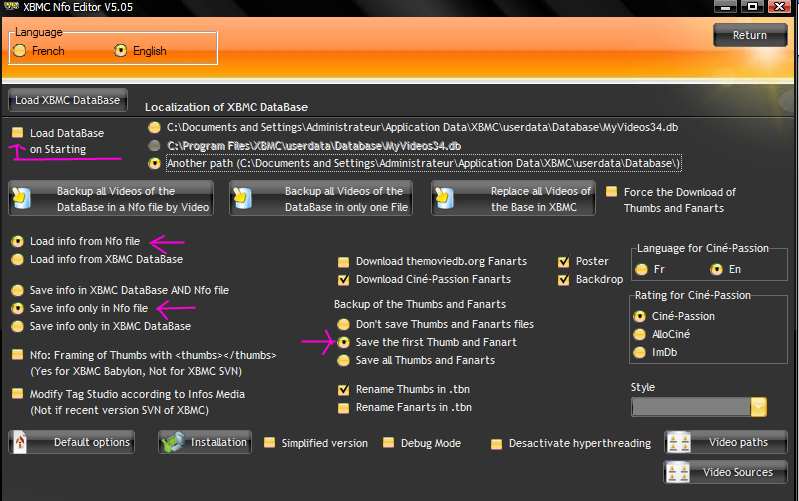This screenshot has width=799, height=501.
Task: Click the Video paths folder-tree icon
Action: pos(678,442)
